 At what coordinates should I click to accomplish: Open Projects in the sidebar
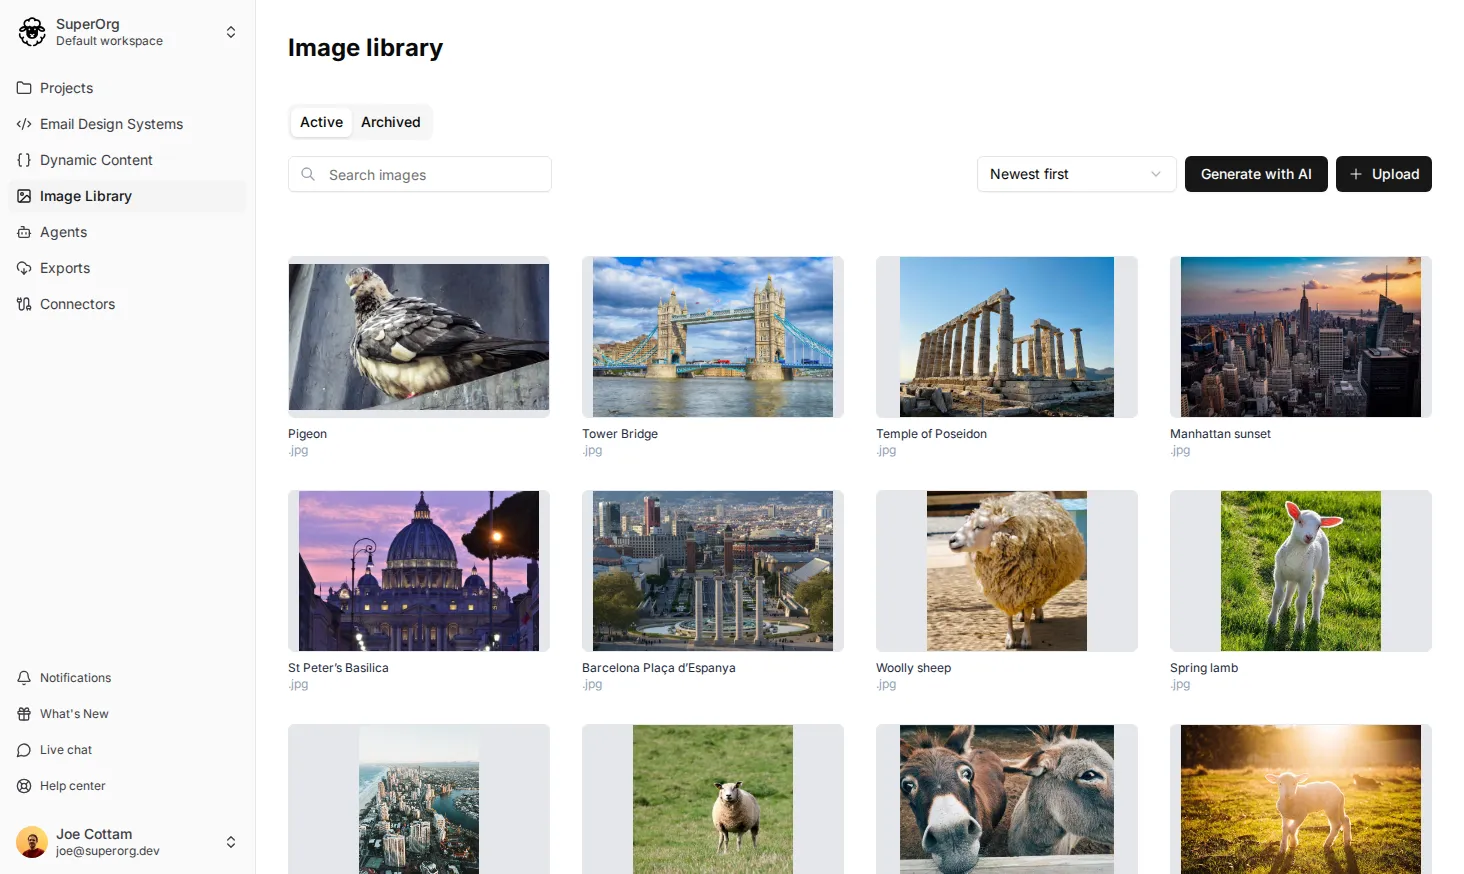tap(127, 88)
